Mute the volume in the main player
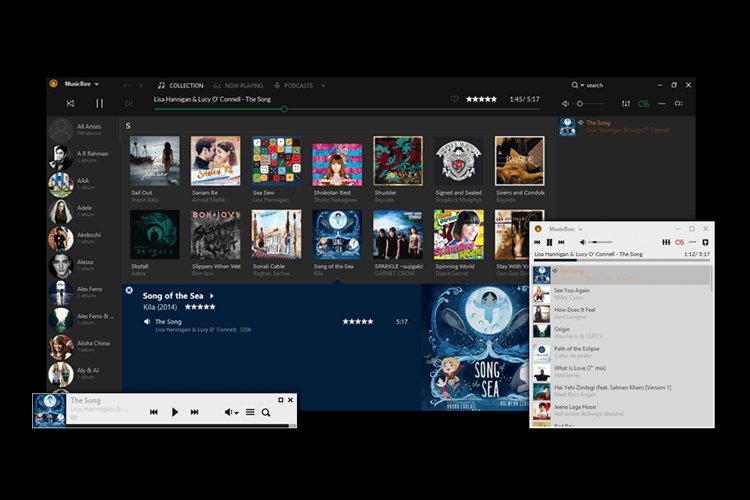This screenshot has width=750, height=500. pos(565,103)
